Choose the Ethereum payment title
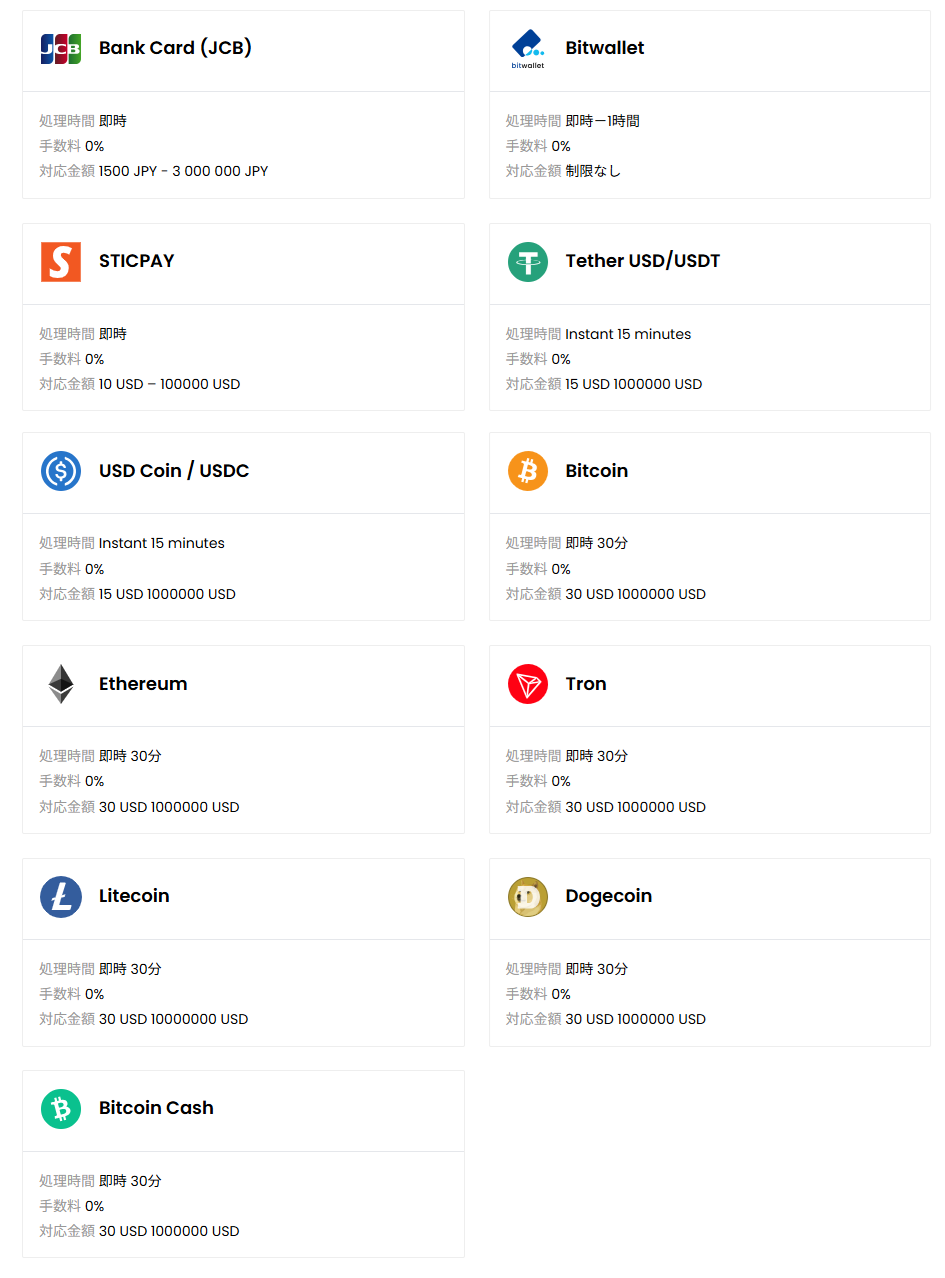Image resolution: width=945 pixels, height=1278 pixels. [143, 684]
